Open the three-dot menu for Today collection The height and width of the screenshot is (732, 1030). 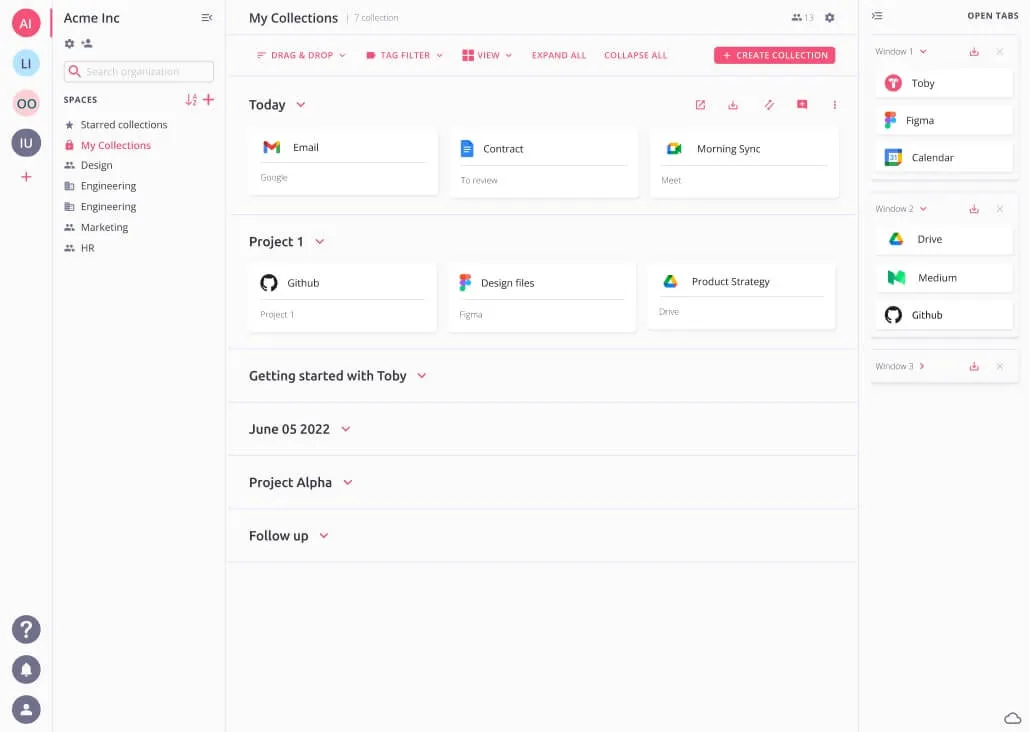pos(835,104)
